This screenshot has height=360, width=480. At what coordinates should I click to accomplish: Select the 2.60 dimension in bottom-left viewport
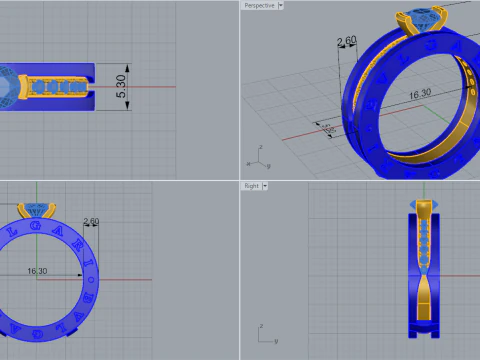pyautogui.click(x=91, y=221)
